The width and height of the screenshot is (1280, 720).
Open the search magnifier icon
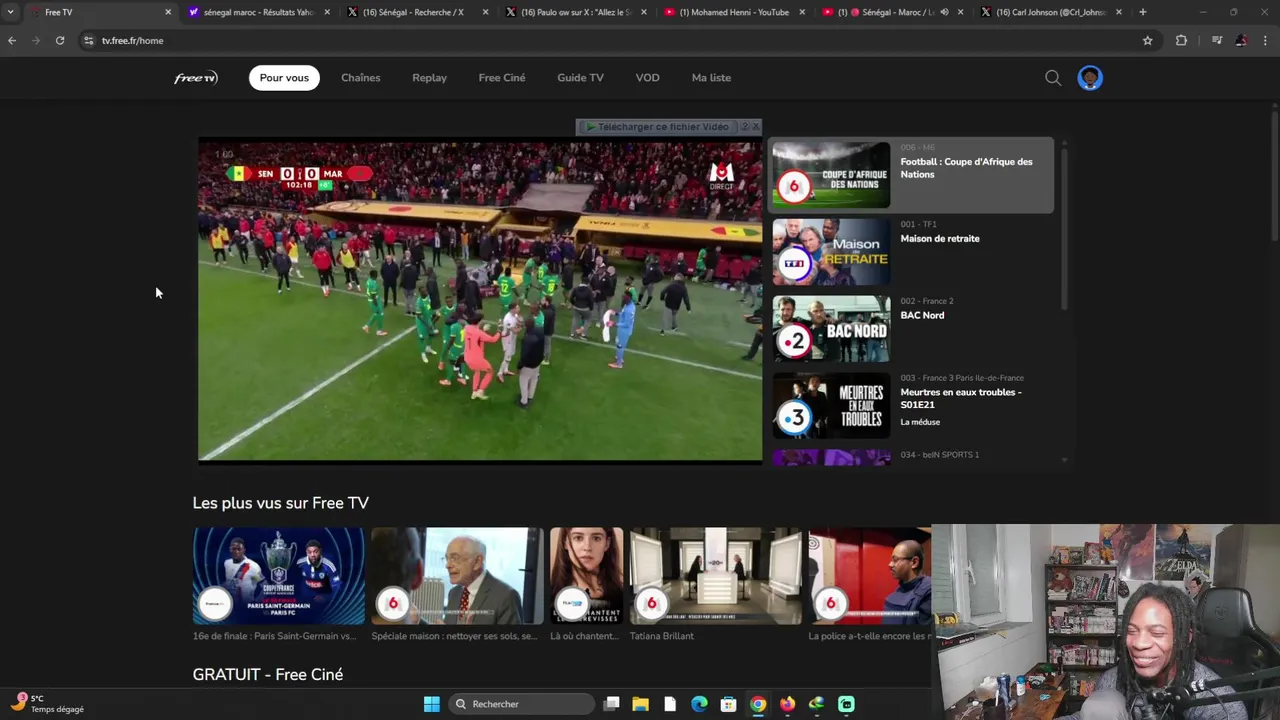pos(1053,78)
